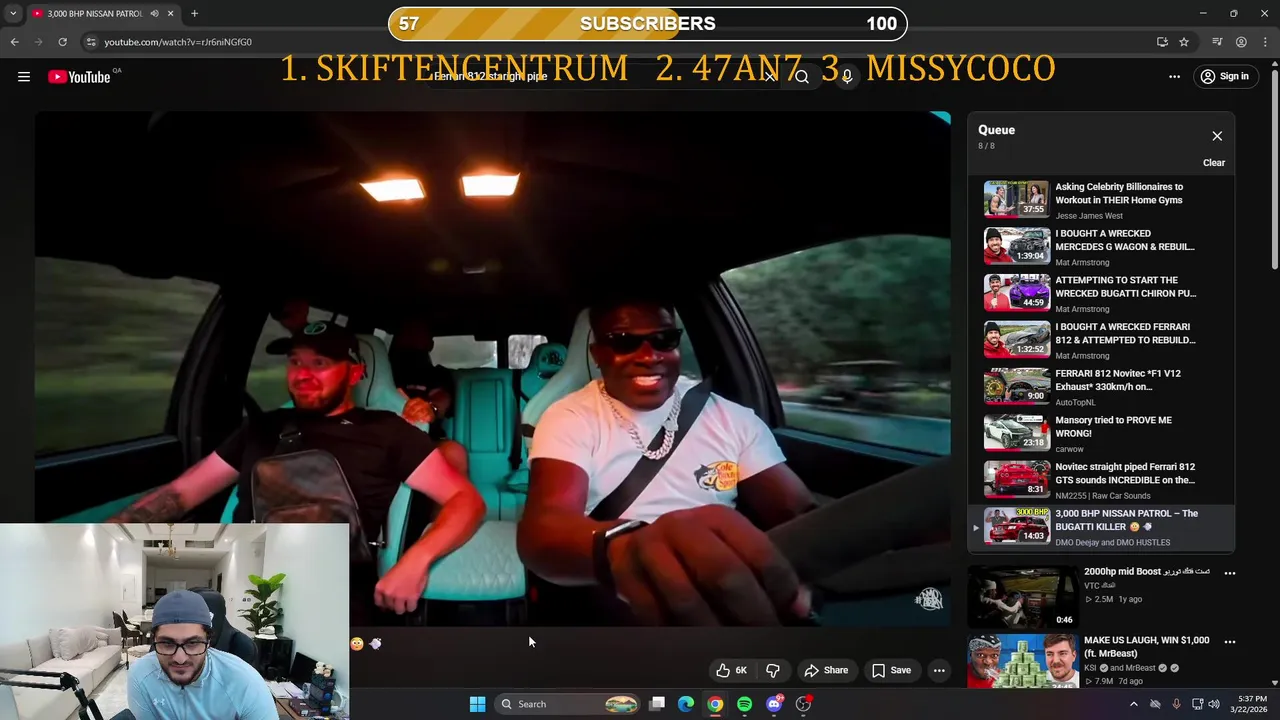
Task: Select Ferrari 812 Novitec F1 V12 Exhaust queue item
Action: (x=1100, y=387)
